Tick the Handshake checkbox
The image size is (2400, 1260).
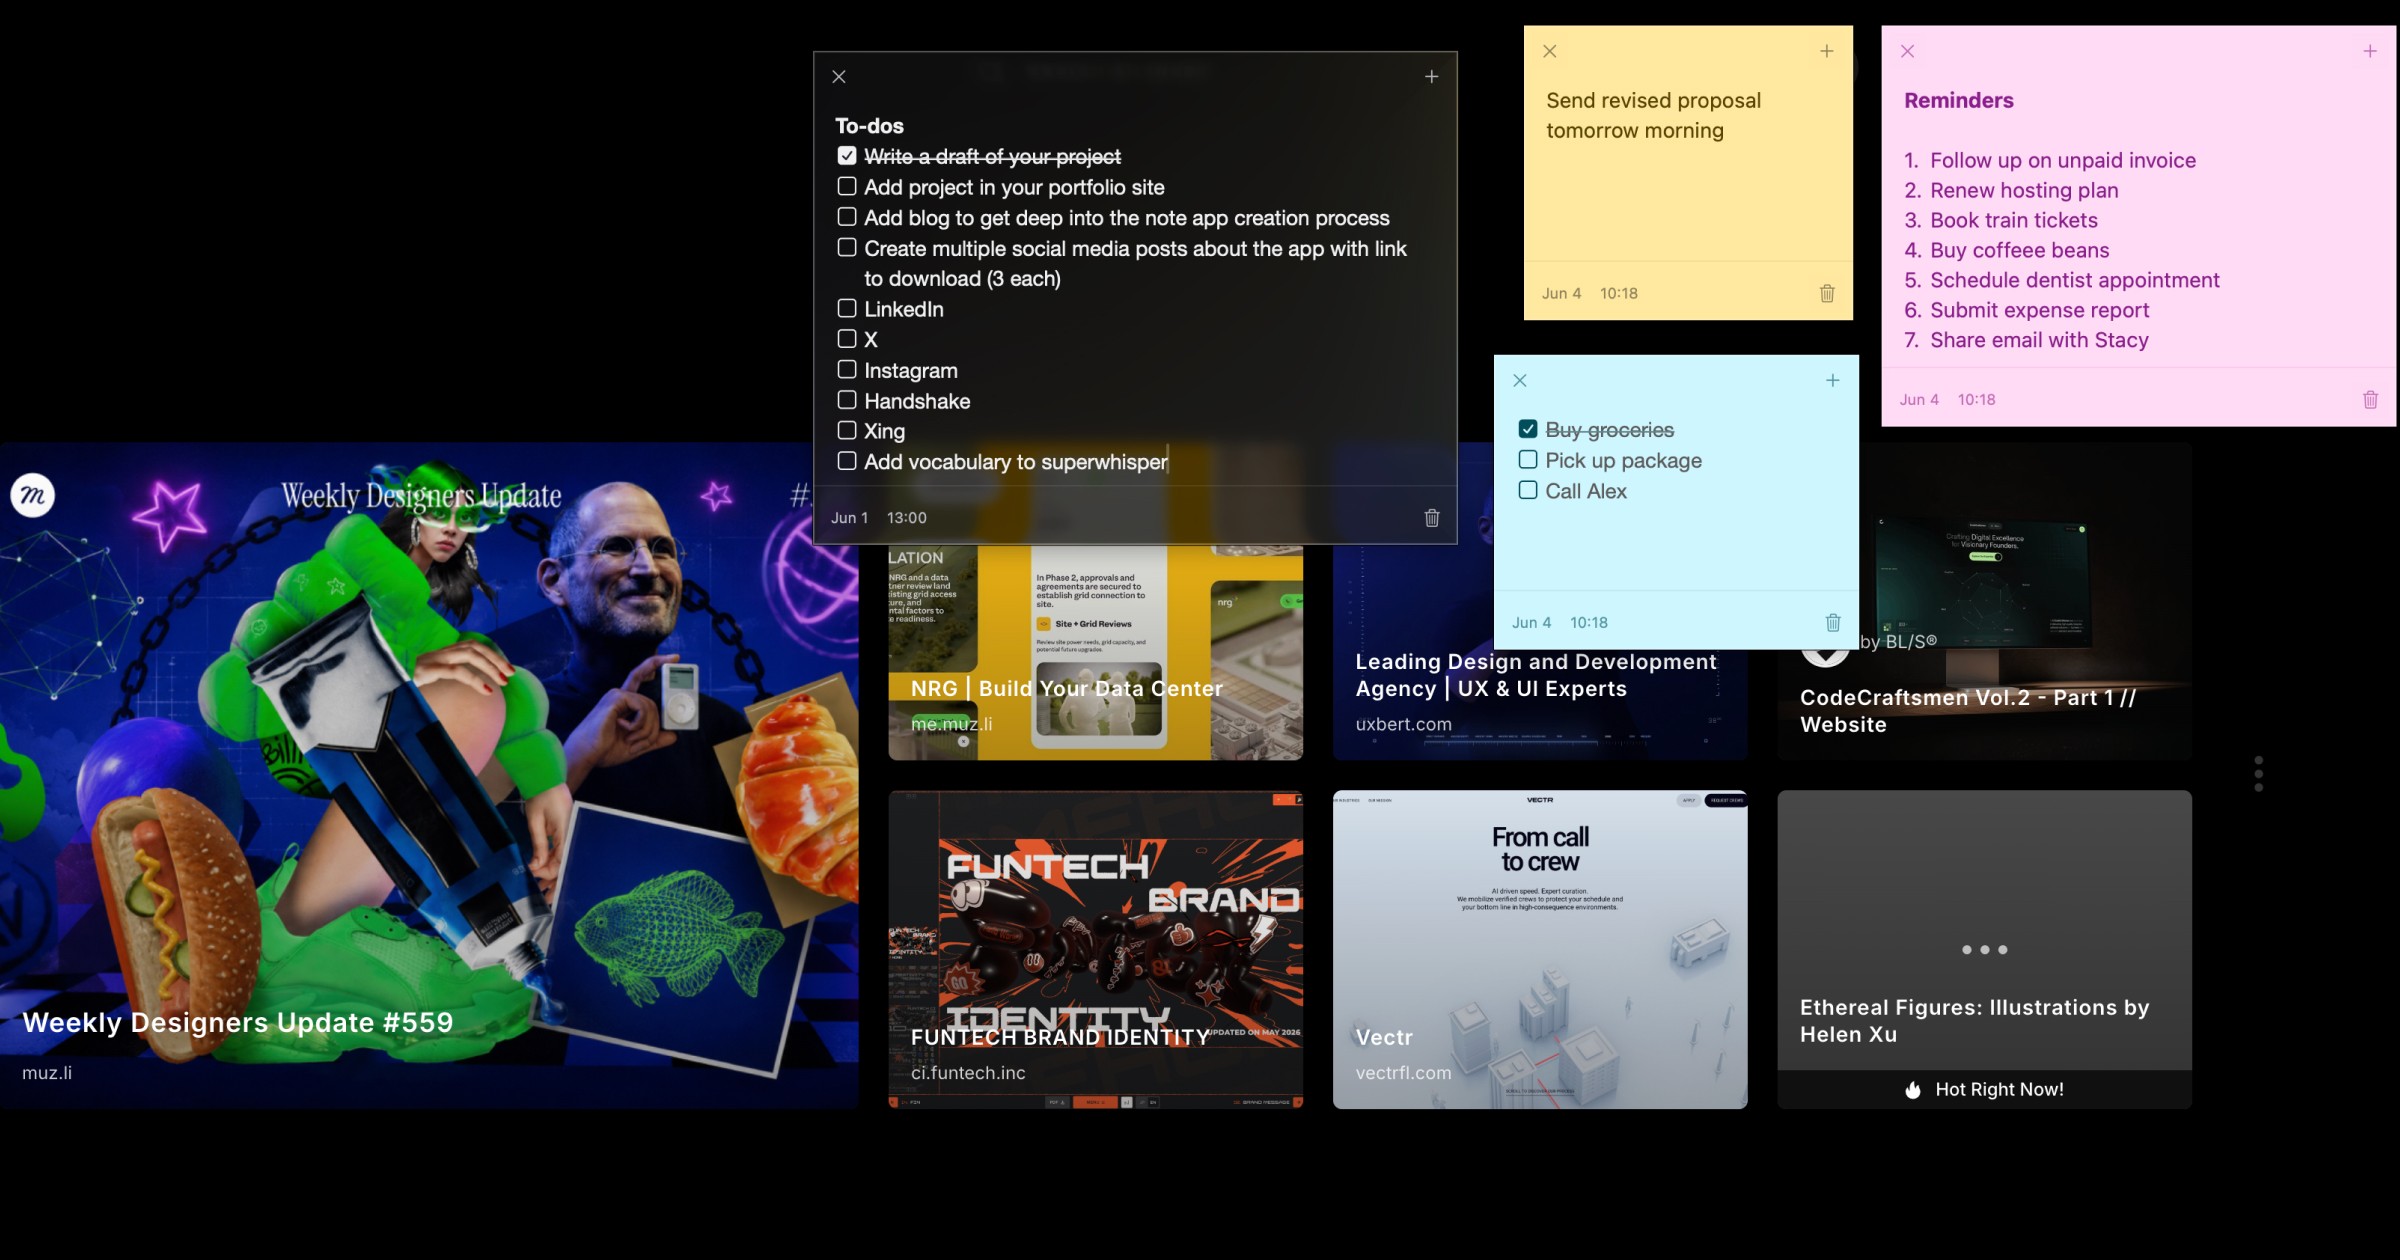point(847,400)
